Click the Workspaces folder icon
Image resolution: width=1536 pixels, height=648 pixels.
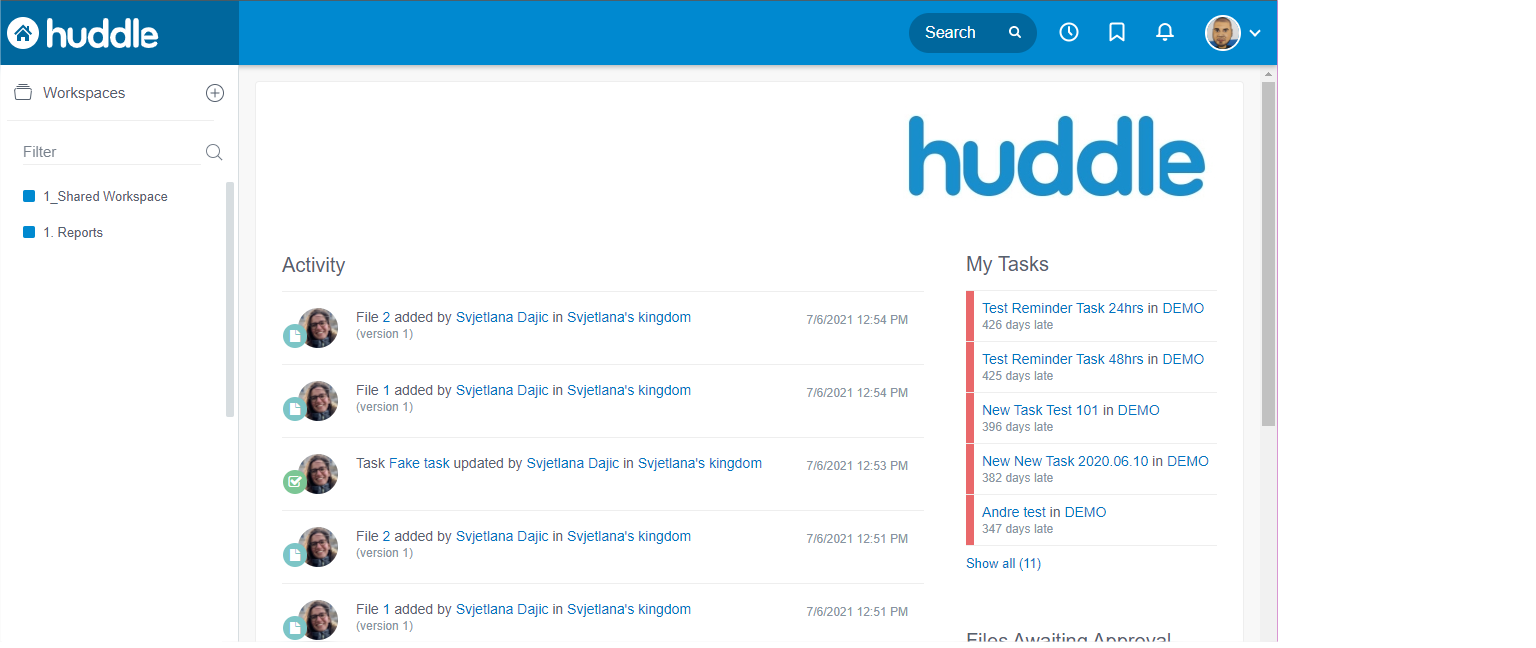23,93
